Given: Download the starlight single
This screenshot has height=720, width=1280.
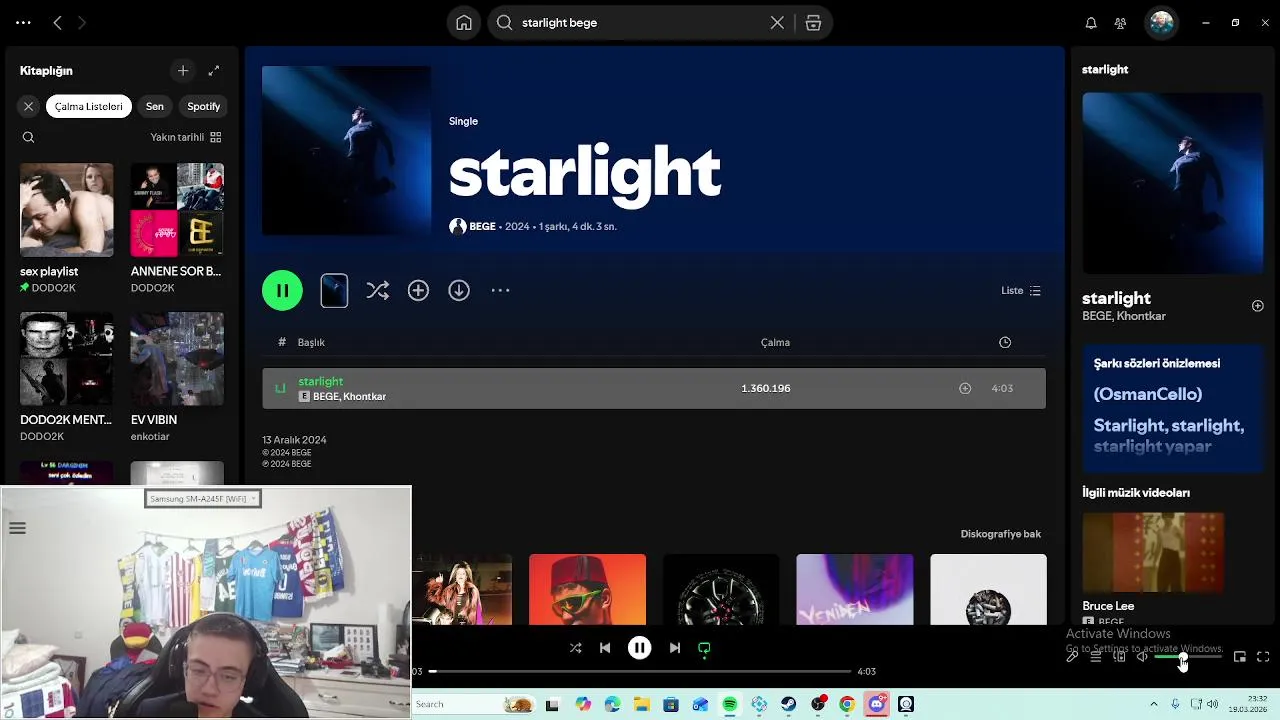Looking at the screenshot, I should pyautogui.click(x=459, y=290).
